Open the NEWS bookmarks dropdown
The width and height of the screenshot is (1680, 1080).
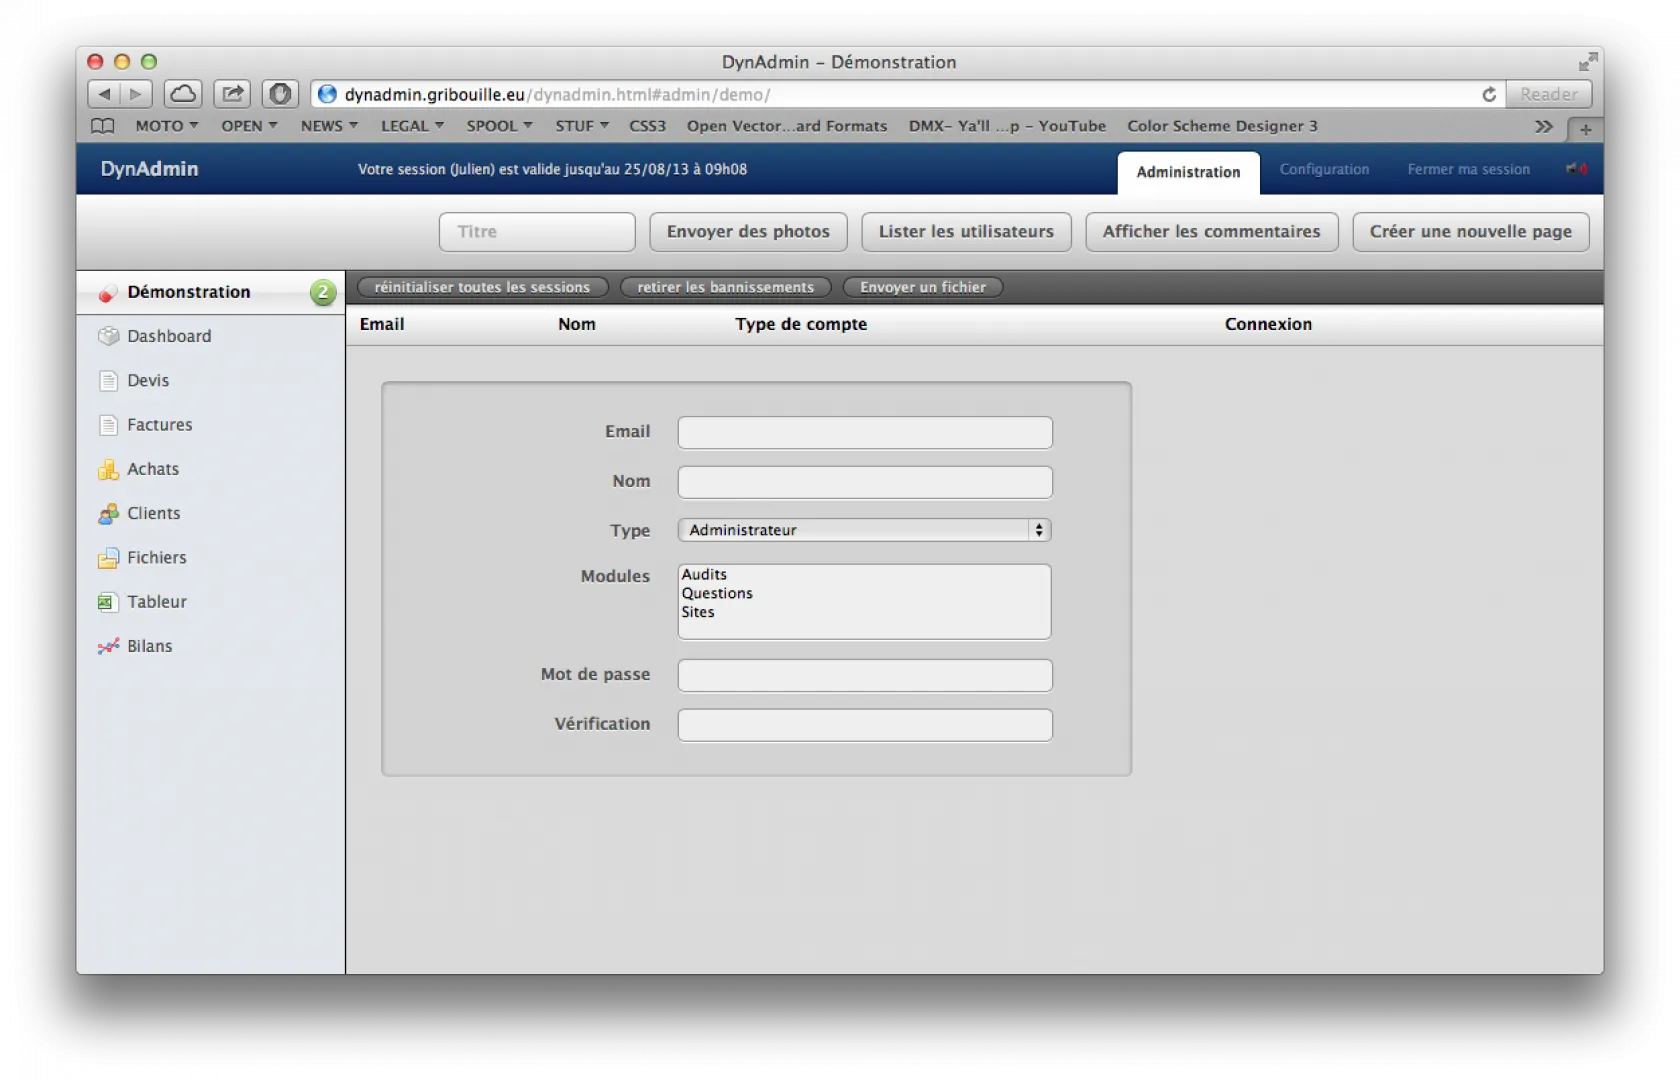[x=328, y=126]
